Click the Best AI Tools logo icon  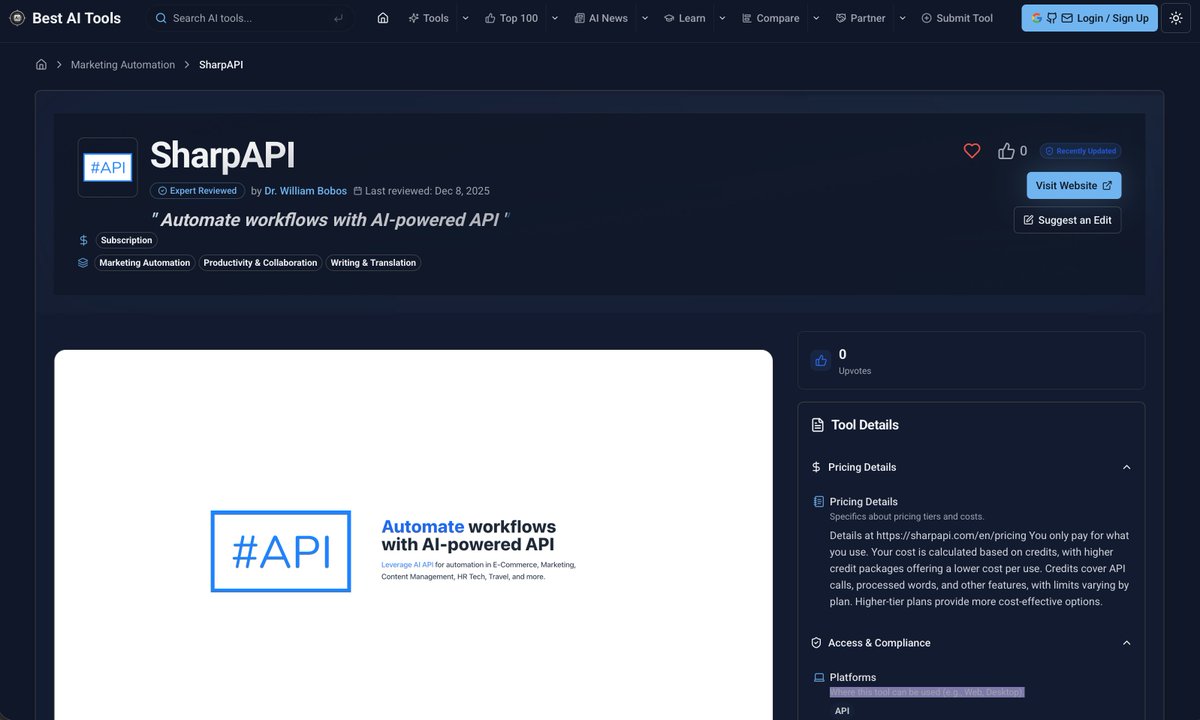tap(17, 18)
